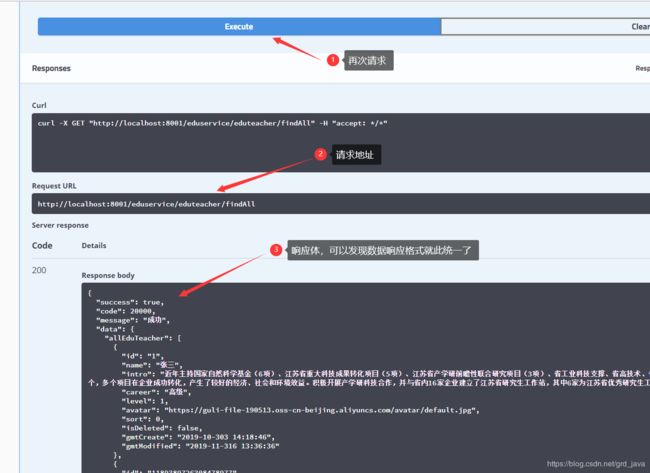Click the "success": true line
The width and height of the screenshot is (650, 473).
pyautogui.click(x=130, y=302)
